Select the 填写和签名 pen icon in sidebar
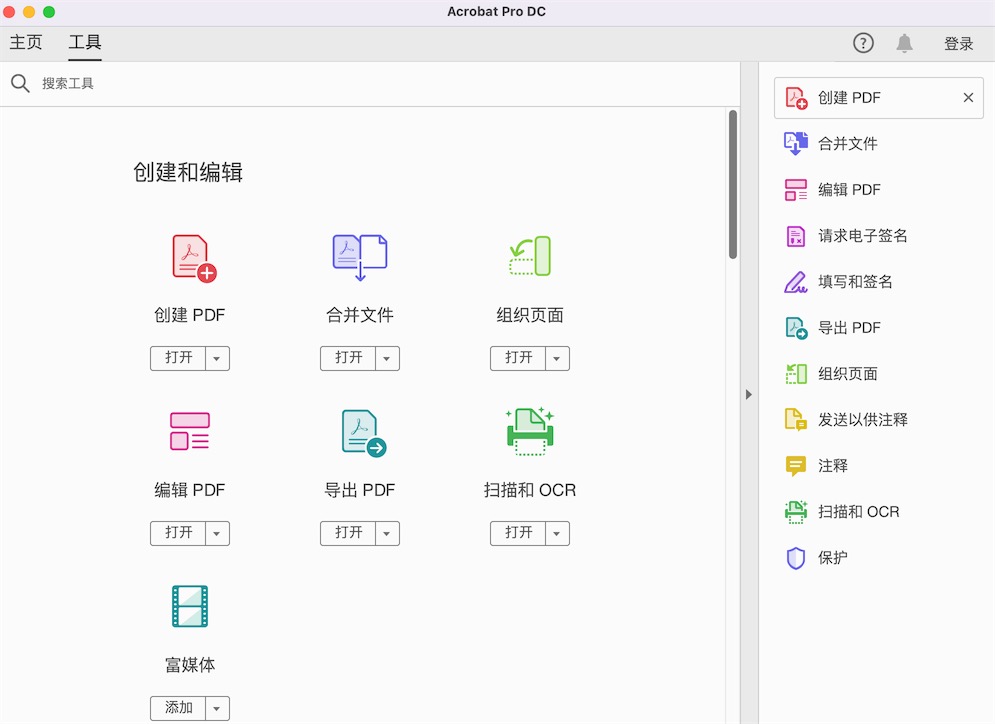Image resolution: width=995 pixels, height=724 pixels. click(796, 282)
